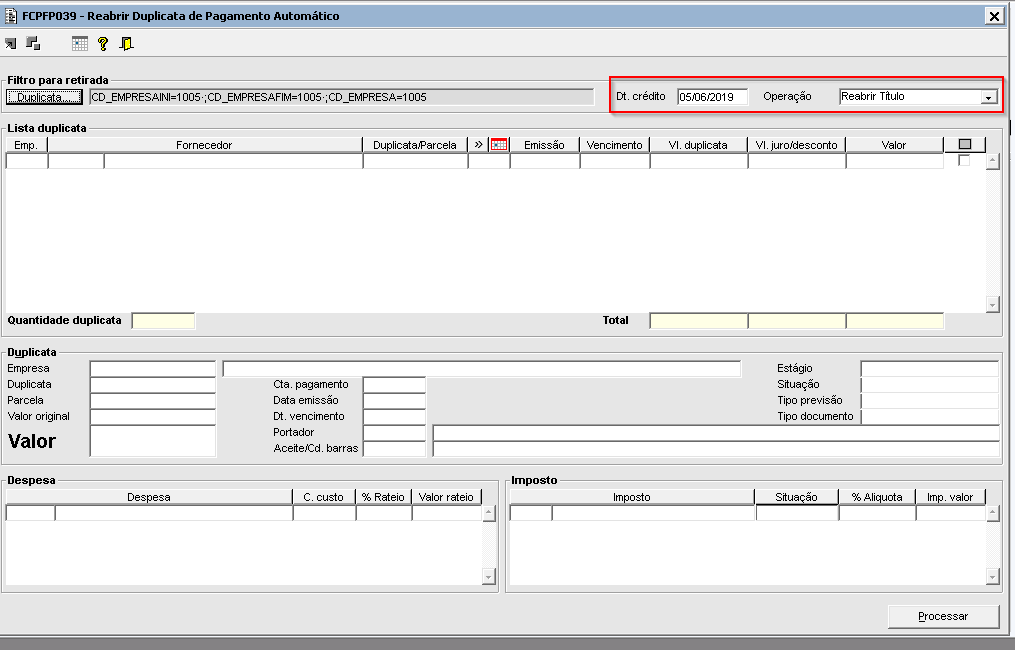Click the » column header button
The width and height of the screenshot is (1015, 650).
point(478,145)
